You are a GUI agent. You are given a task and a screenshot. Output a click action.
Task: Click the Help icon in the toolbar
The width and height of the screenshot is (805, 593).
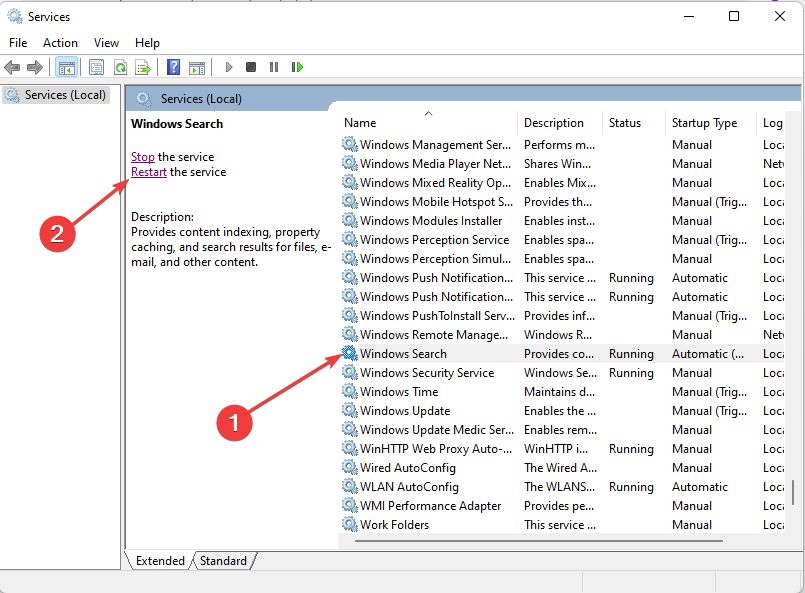[x=172, y=67]
